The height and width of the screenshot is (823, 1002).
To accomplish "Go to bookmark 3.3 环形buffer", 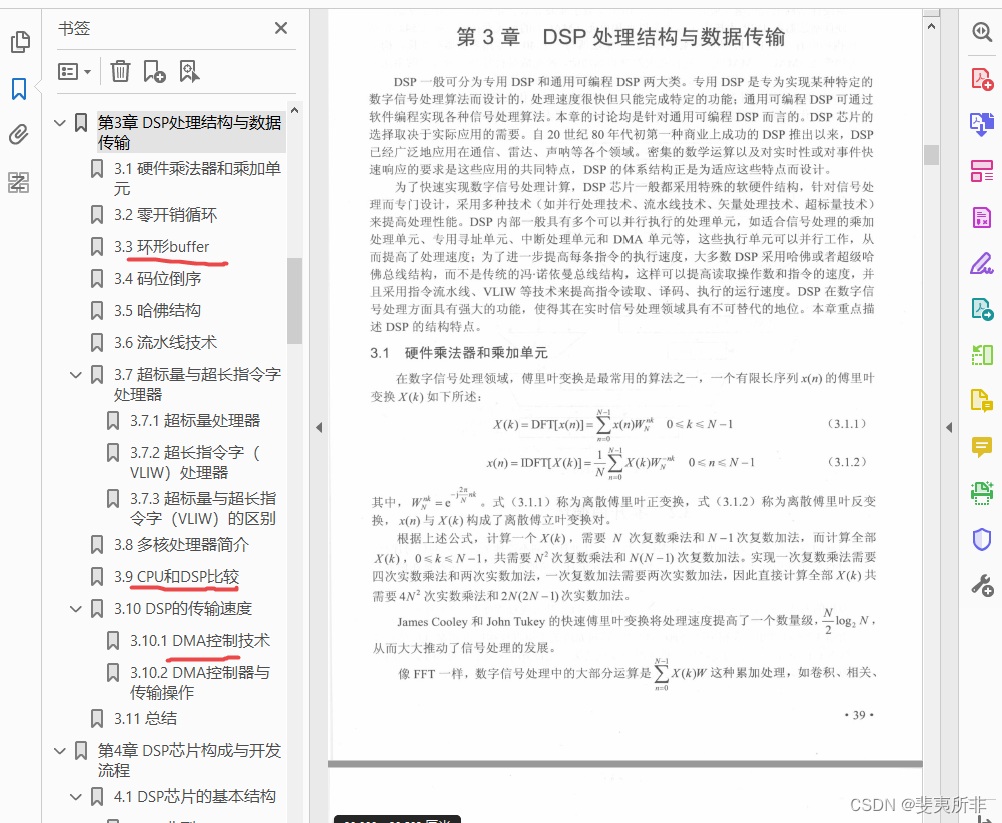I will tap(162, 247).
